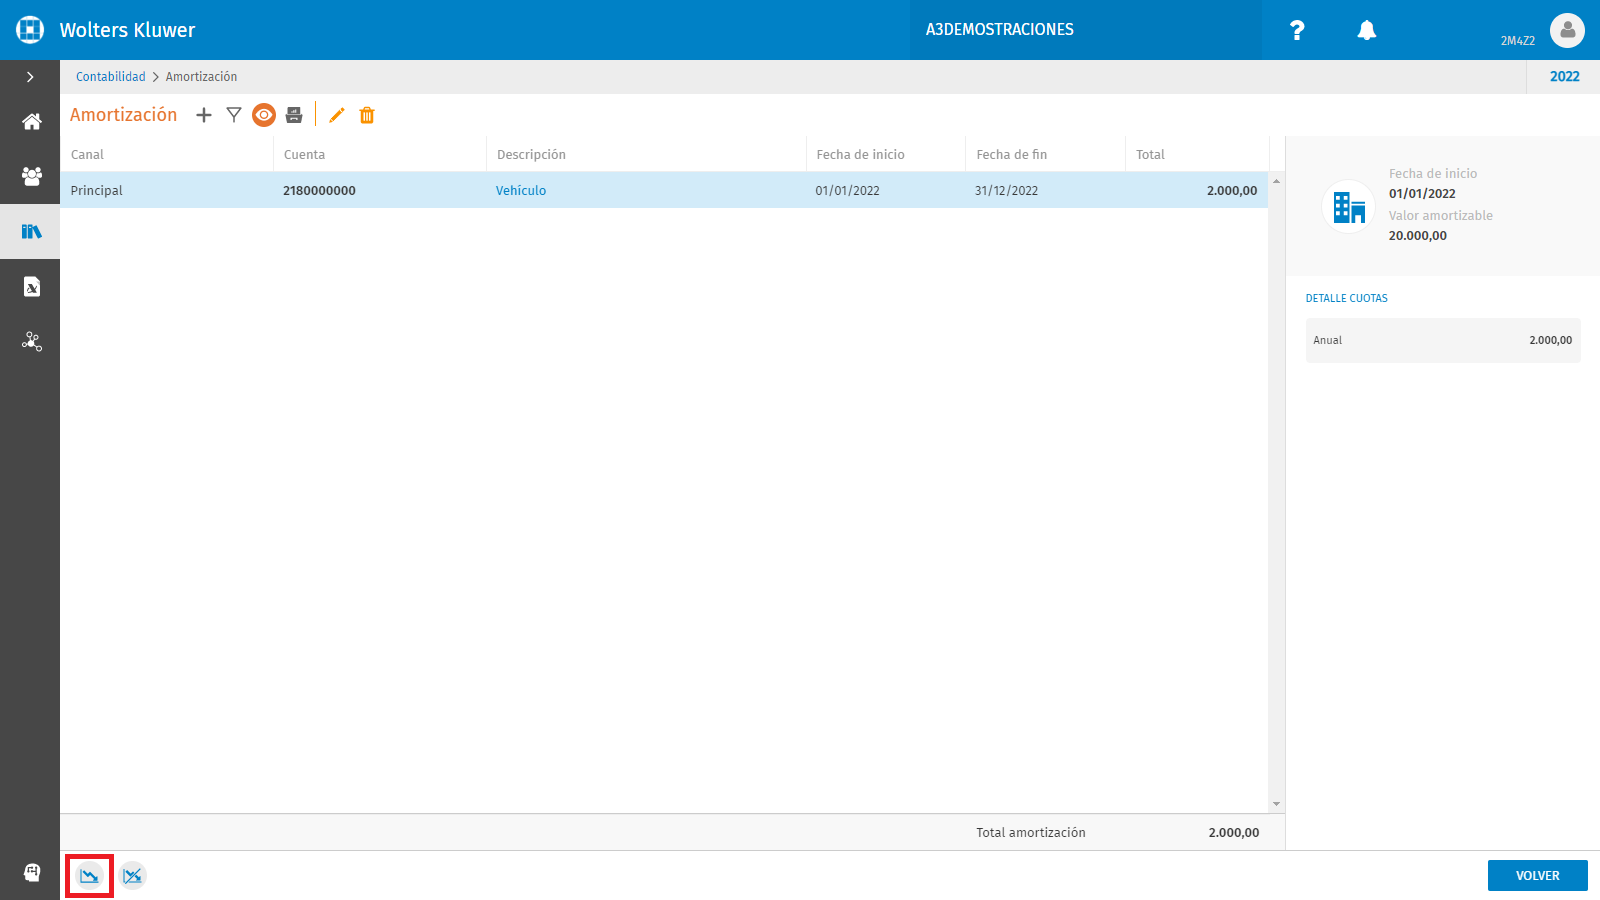Sort by Canal column header
The image size is (1600, 900).
[x=87, y=155]
